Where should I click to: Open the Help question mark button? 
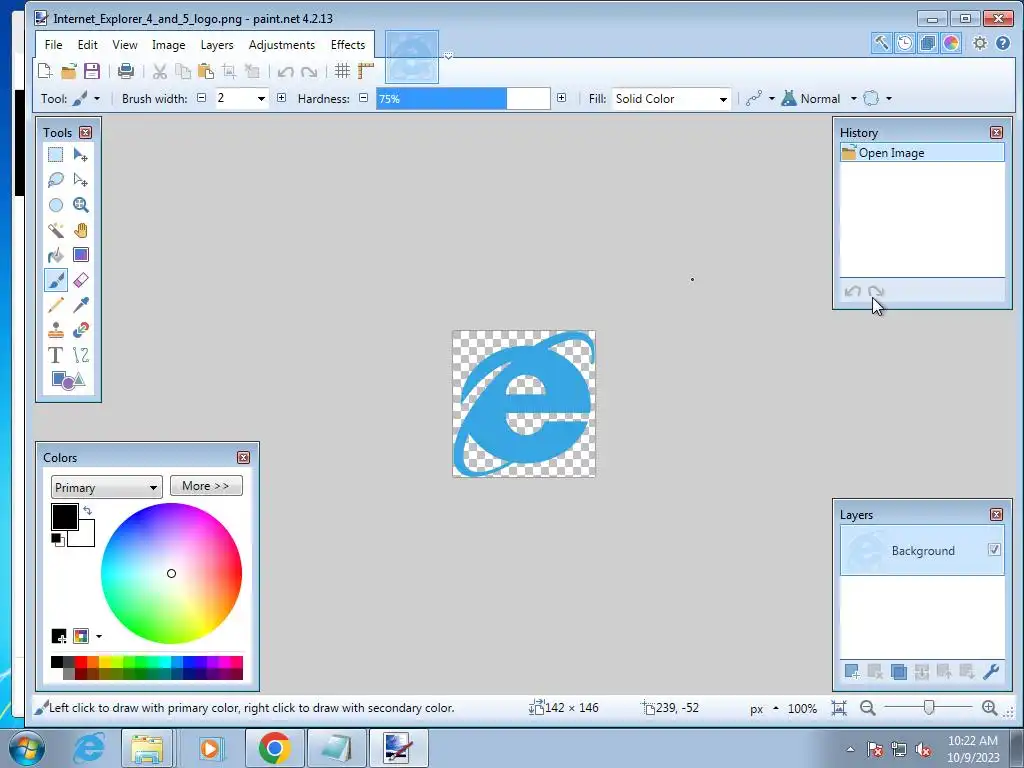point(1003,43)
